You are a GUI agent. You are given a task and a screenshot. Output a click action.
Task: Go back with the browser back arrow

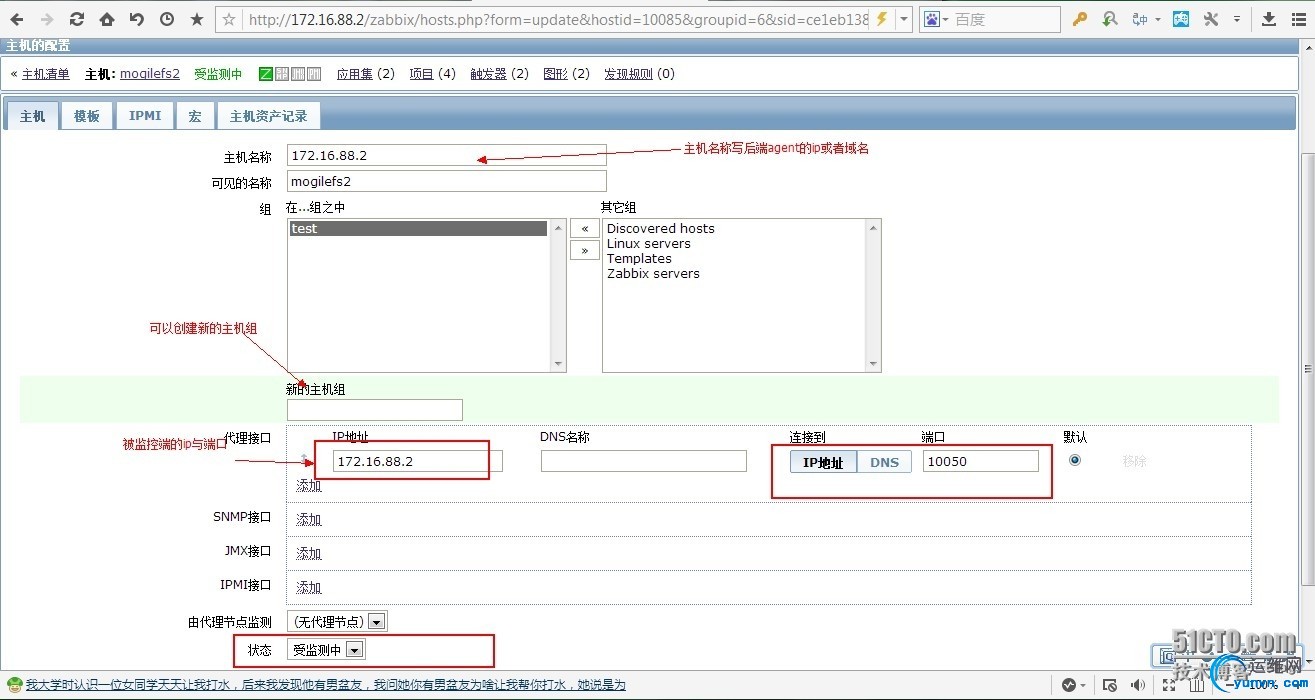[17, 19]
